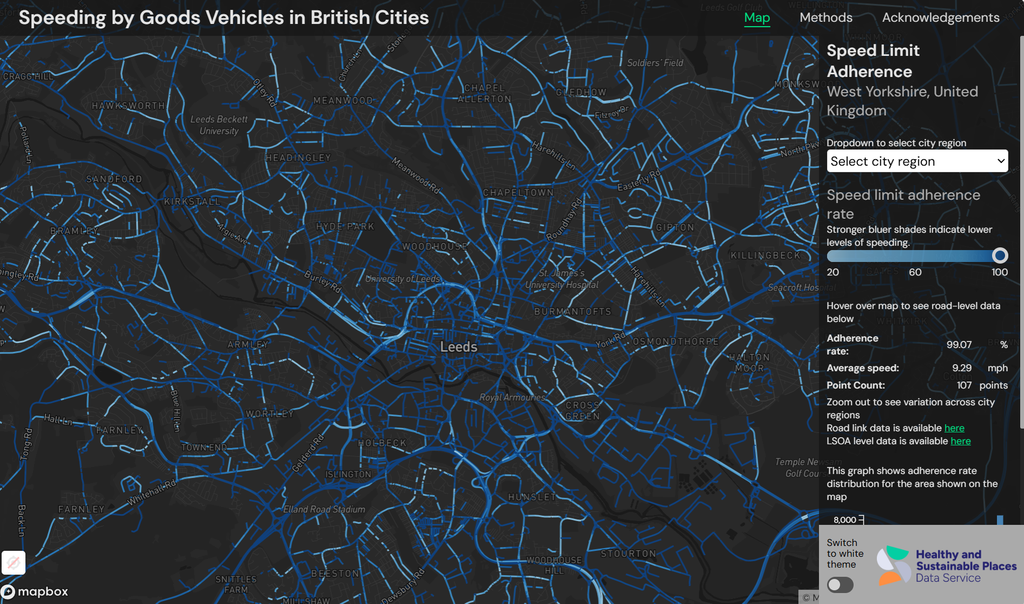Open the LSOA level data 'here' link
The image size is (1024, 604).
(x=961, y=441)
